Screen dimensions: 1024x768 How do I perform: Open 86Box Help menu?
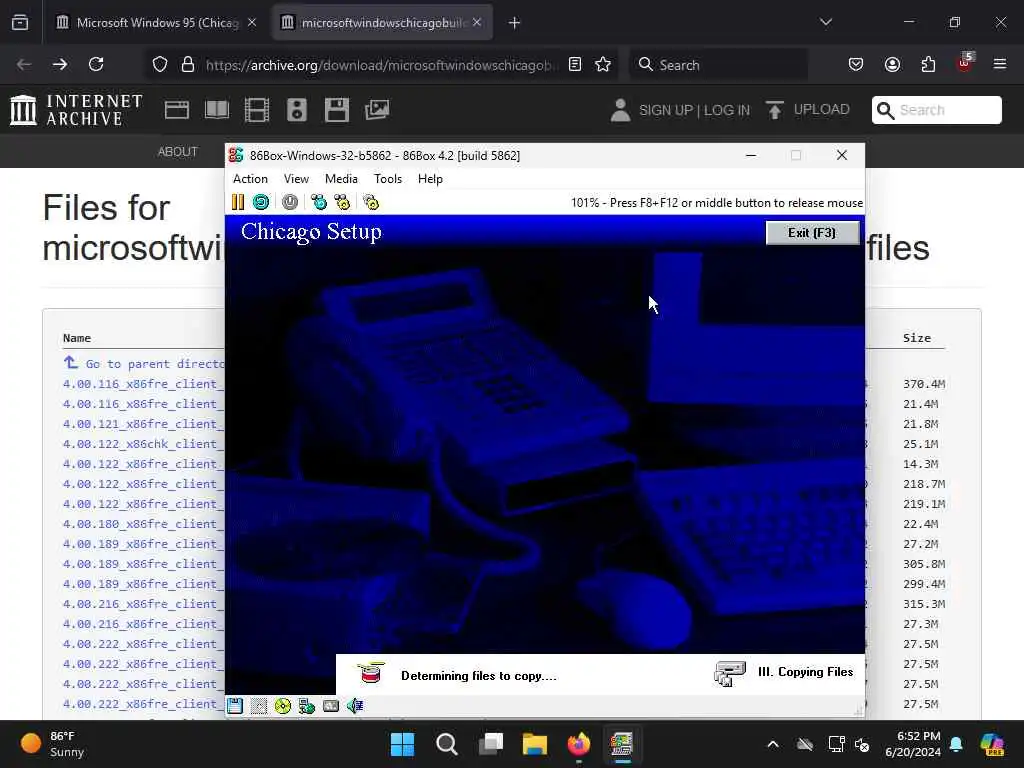(x=430, y=179)
